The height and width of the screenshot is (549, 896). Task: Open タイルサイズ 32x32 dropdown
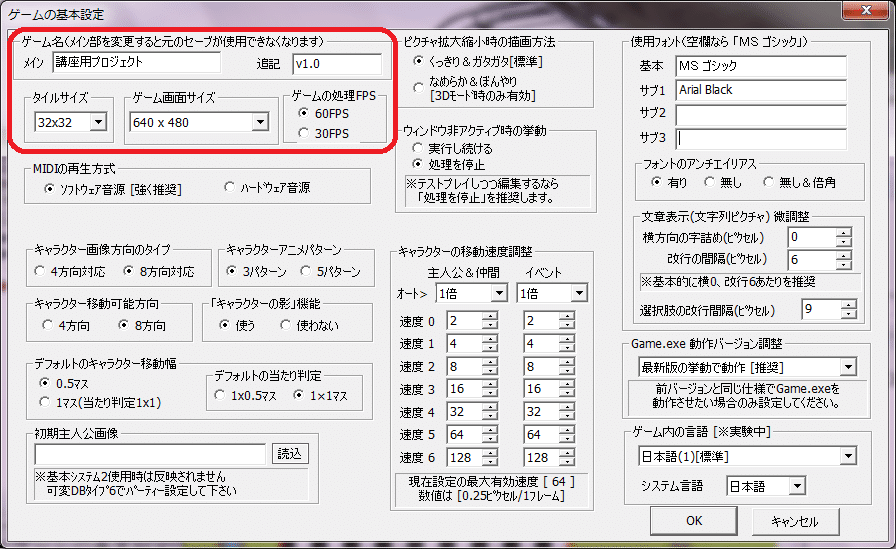point(98,122)
